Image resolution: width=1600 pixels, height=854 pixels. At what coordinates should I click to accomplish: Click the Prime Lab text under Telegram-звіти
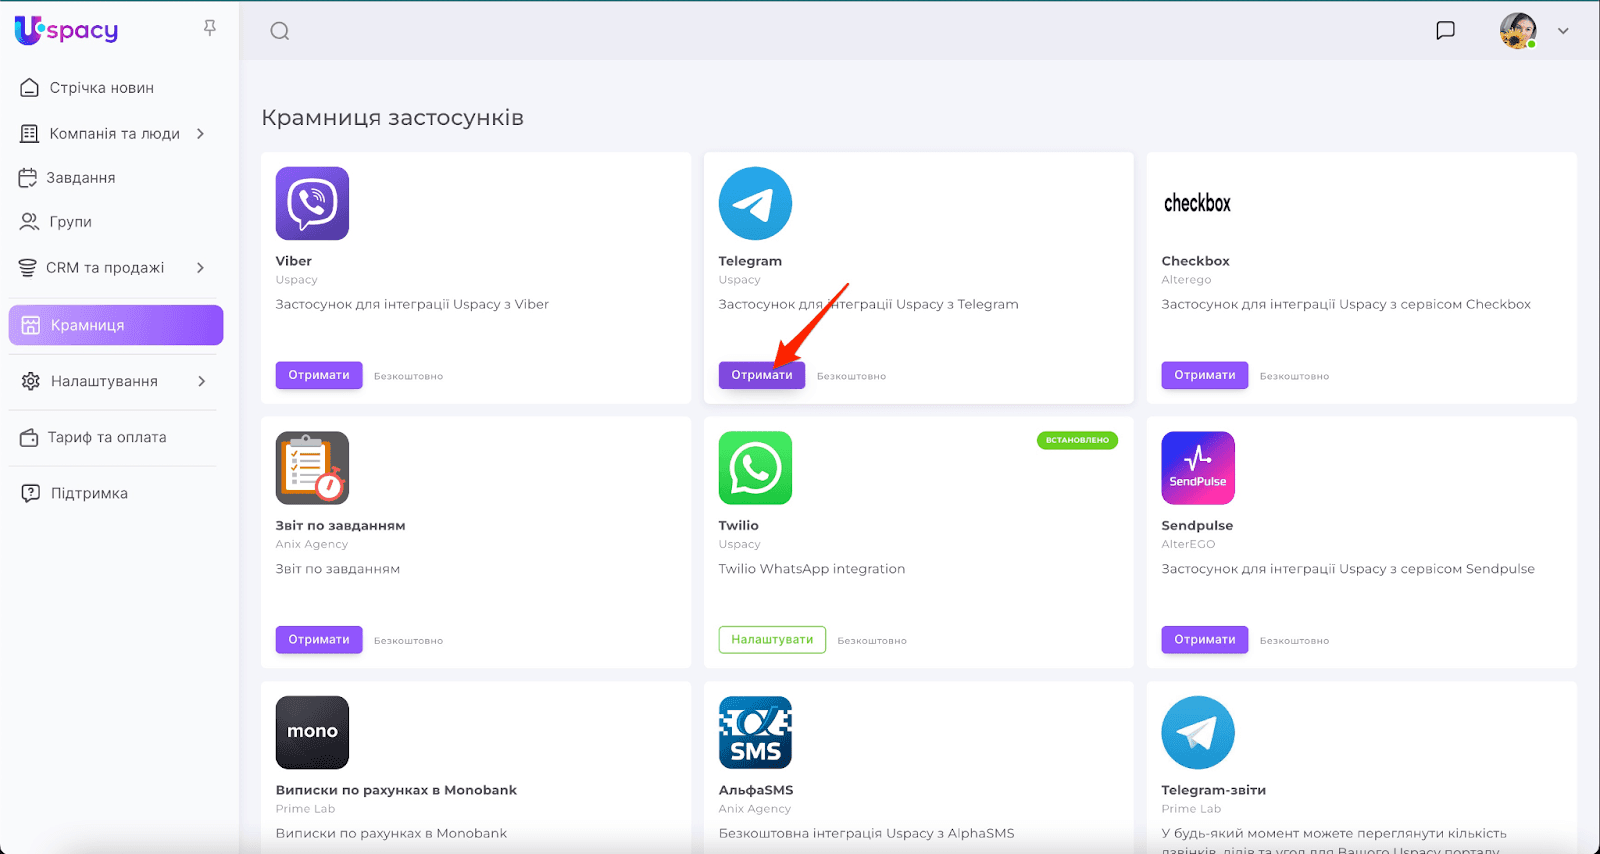tap(1191, 809)
